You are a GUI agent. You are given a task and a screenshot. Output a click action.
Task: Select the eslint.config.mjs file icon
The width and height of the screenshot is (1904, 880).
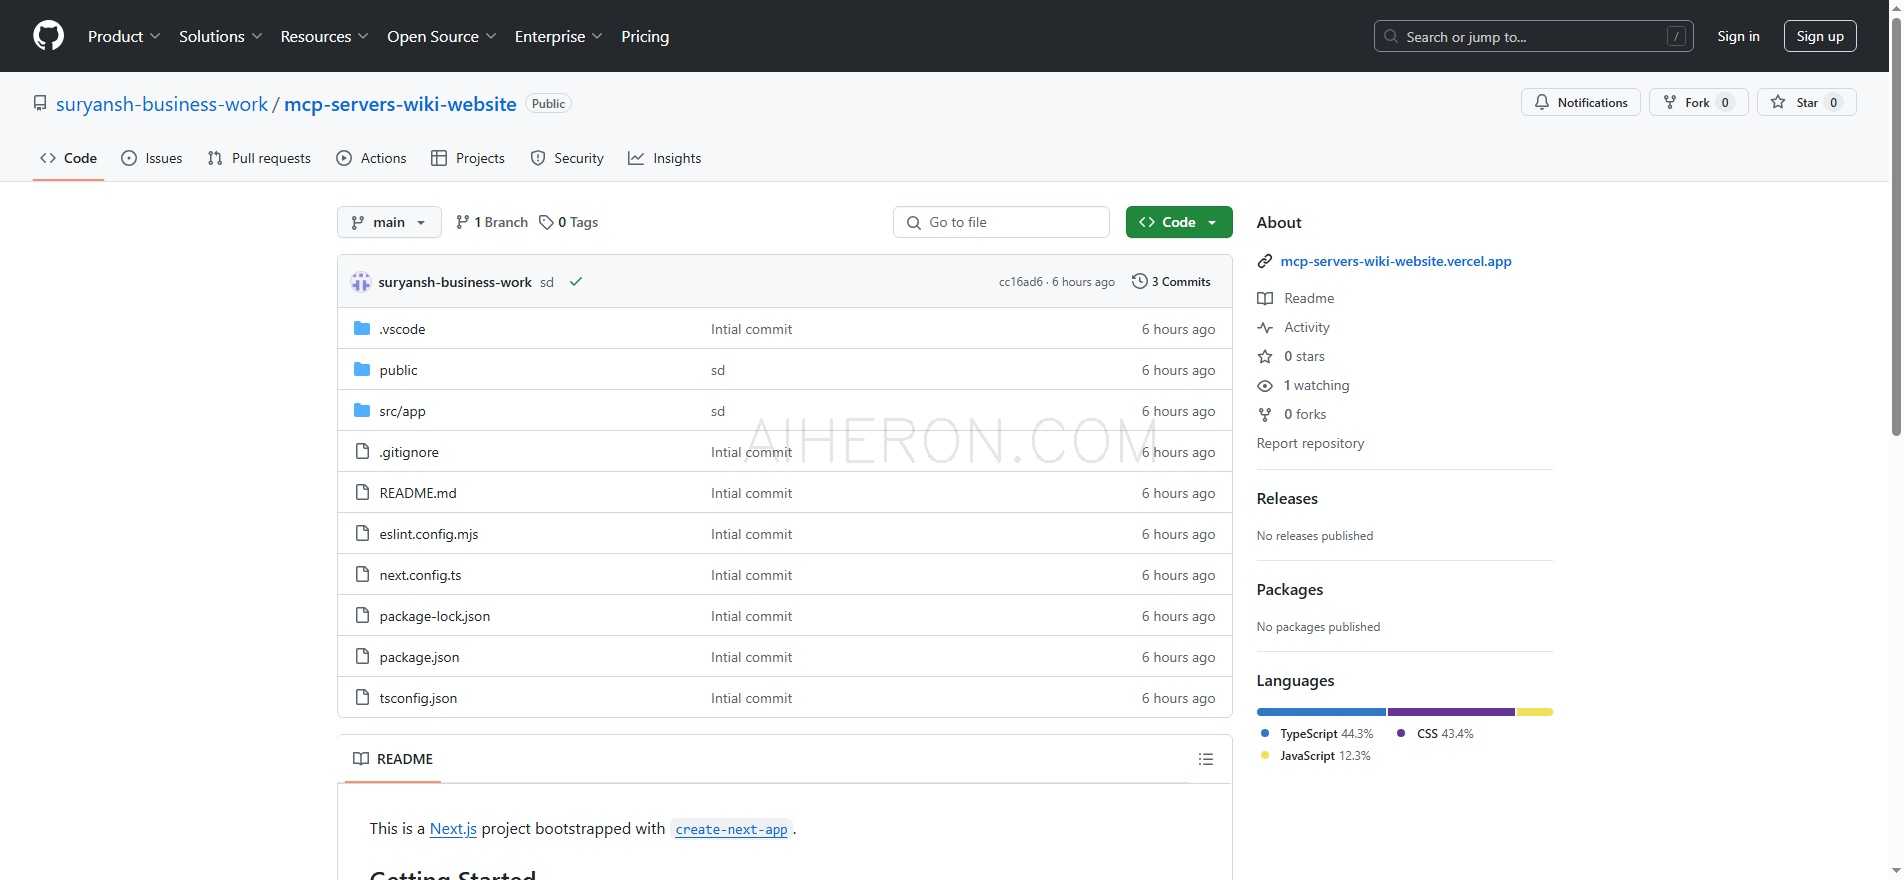[362, 534]
